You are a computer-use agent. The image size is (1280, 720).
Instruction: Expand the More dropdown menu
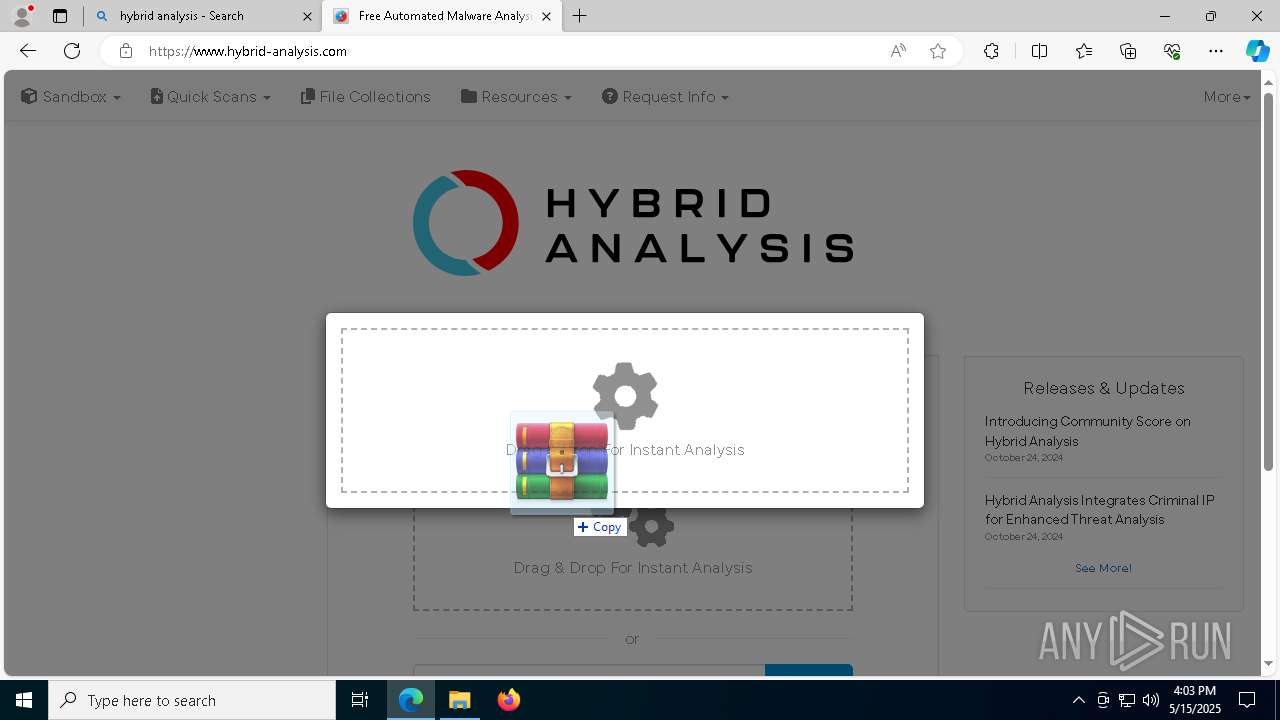1227,97
